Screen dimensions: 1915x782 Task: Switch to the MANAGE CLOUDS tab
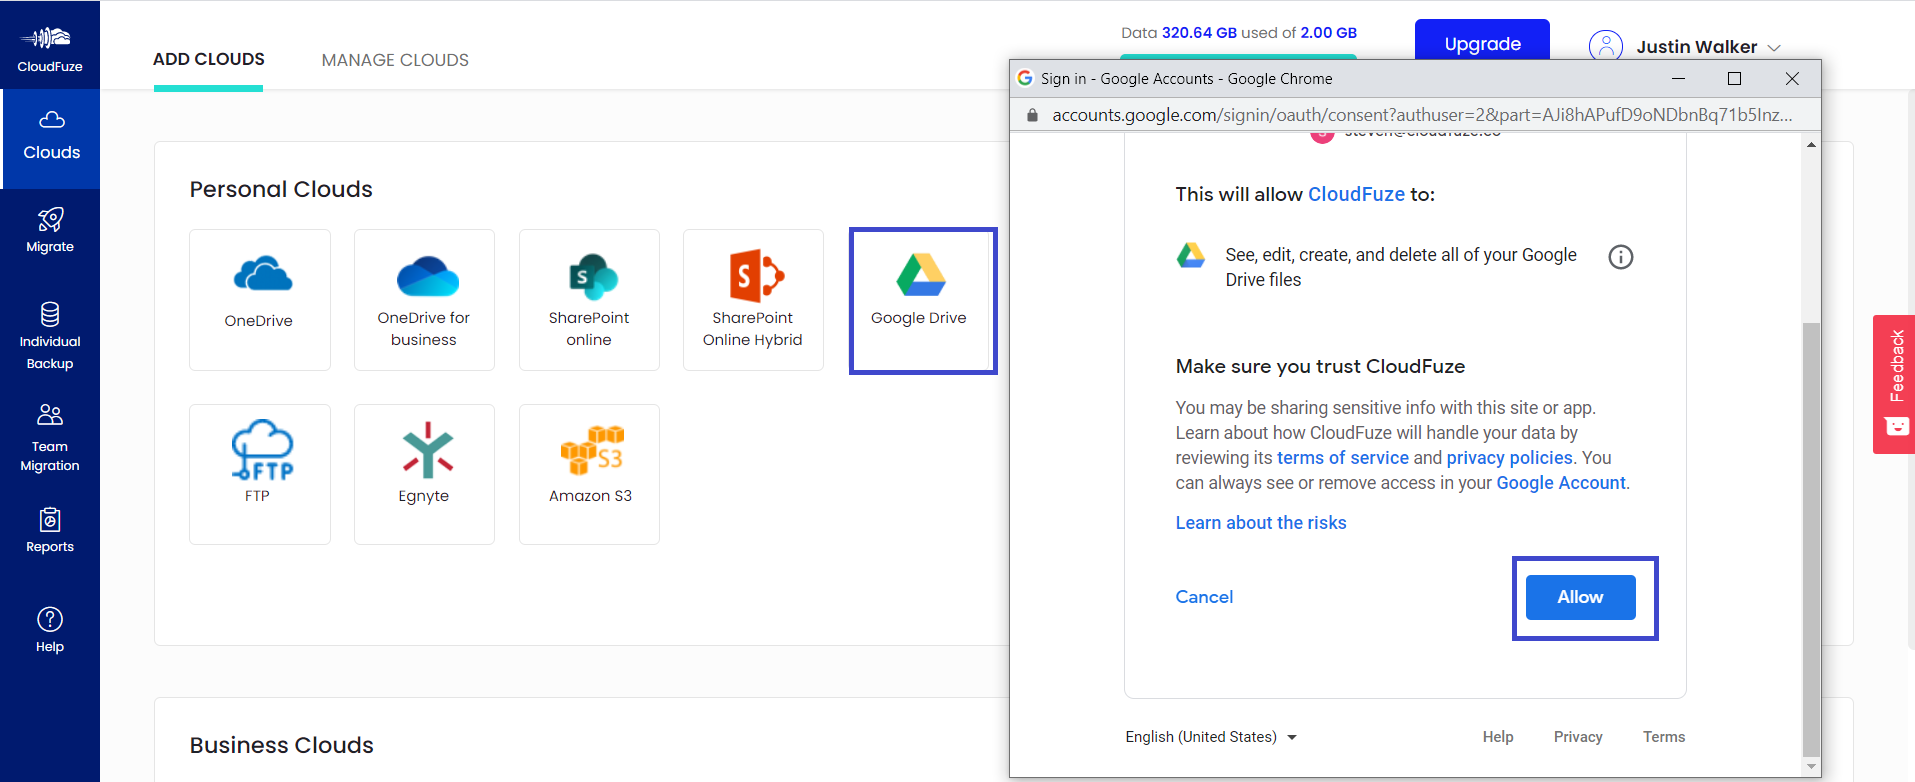[395, 60]
